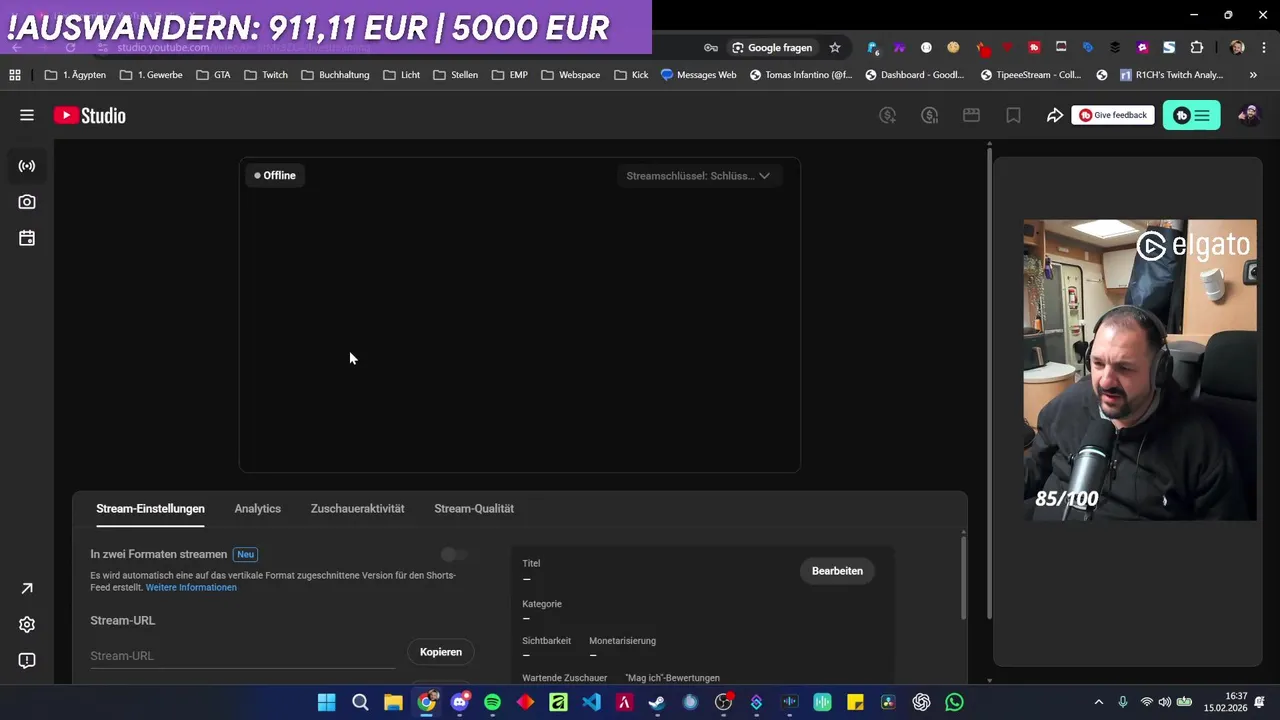Open the Chrome extensions puzzle icon

1196,47
